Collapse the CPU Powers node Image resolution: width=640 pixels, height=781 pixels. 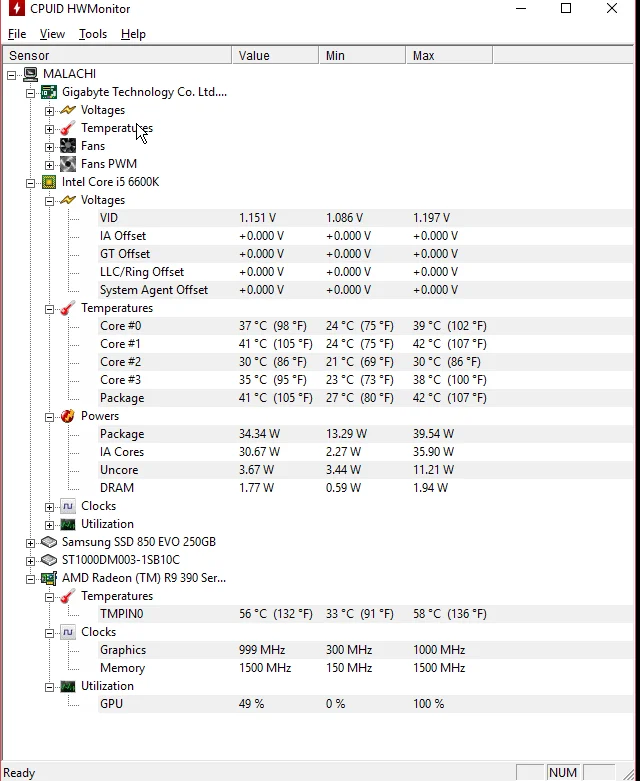pyautogui.click(x=49, y=417)
